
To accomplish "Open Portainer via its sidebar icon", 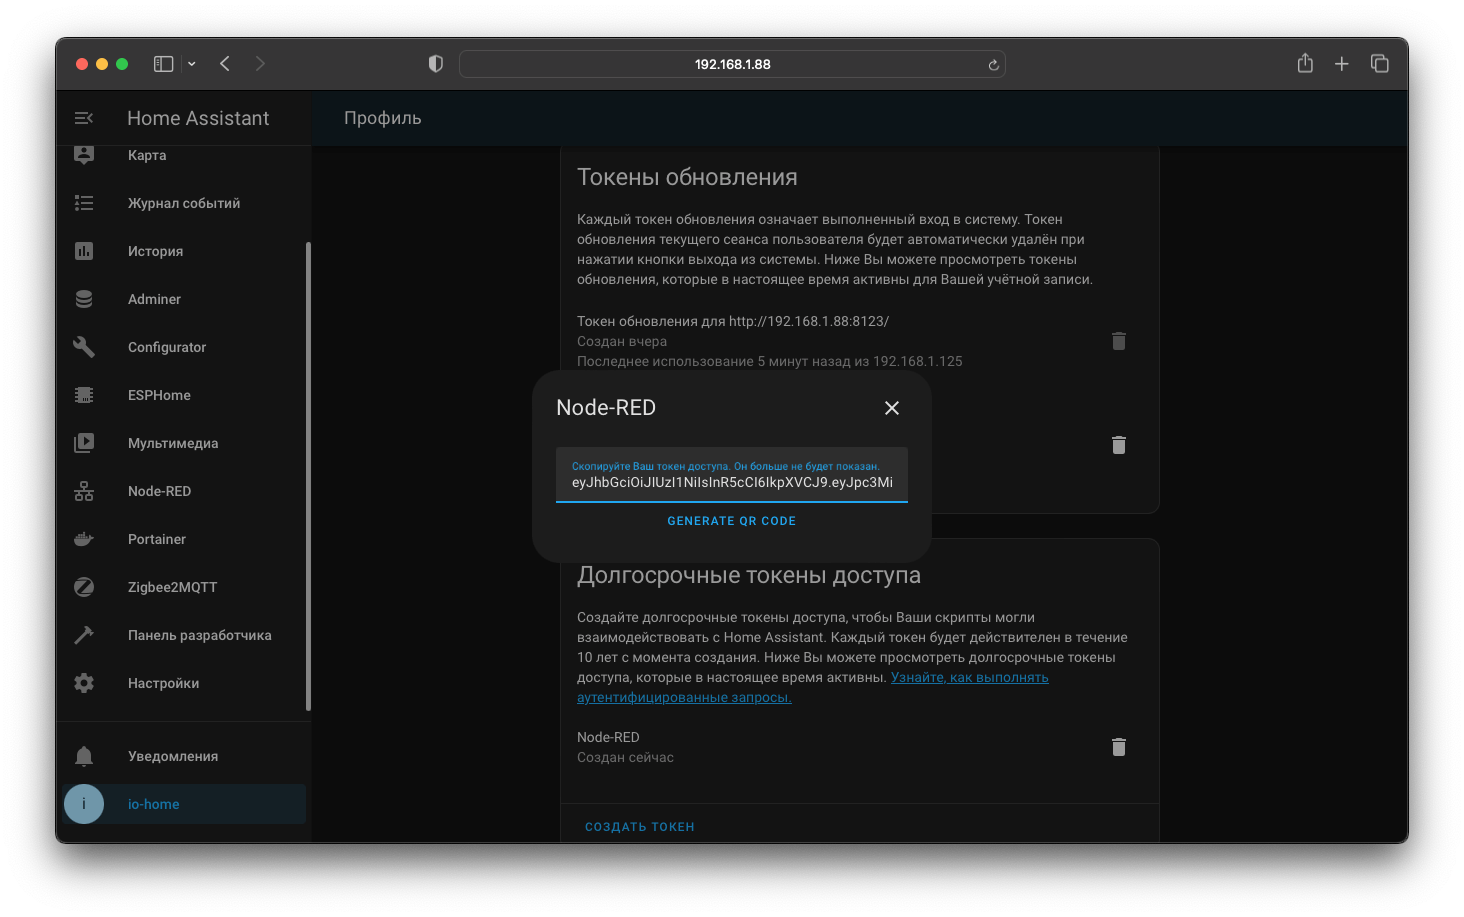I will pyautogui.click(x=84, y=539).
